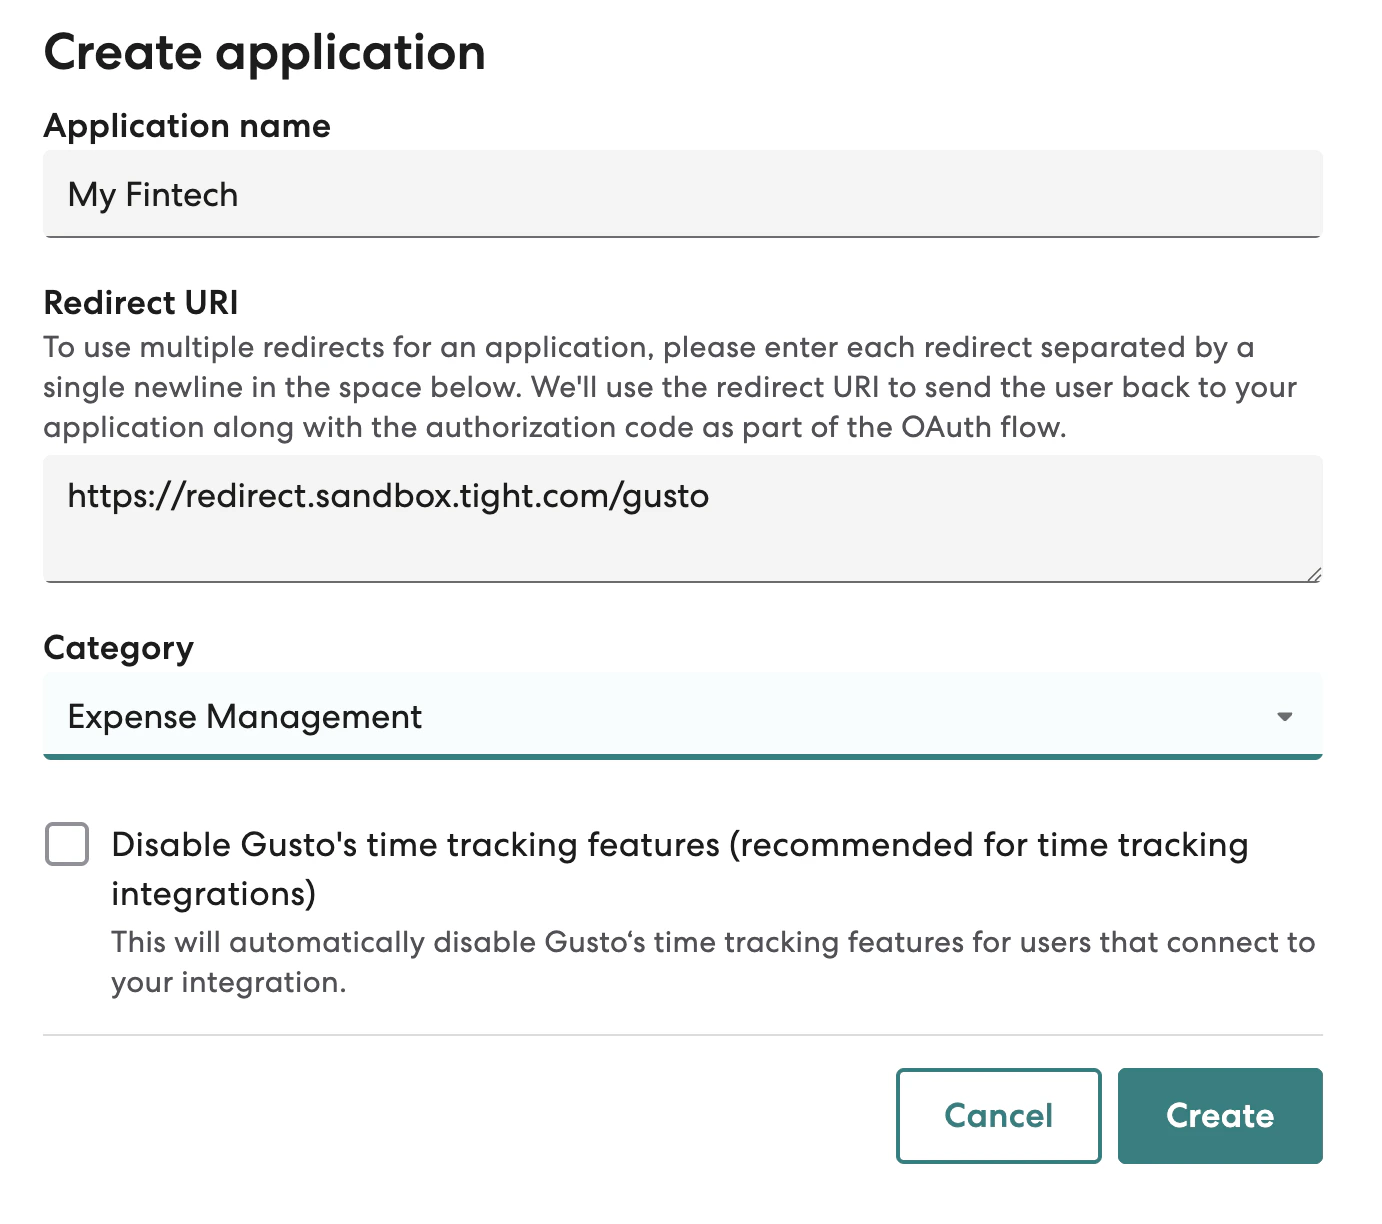Screen dimensions: 1382x1224
Task: Click the sandbox redirect URL text
Action: point(388,495)
